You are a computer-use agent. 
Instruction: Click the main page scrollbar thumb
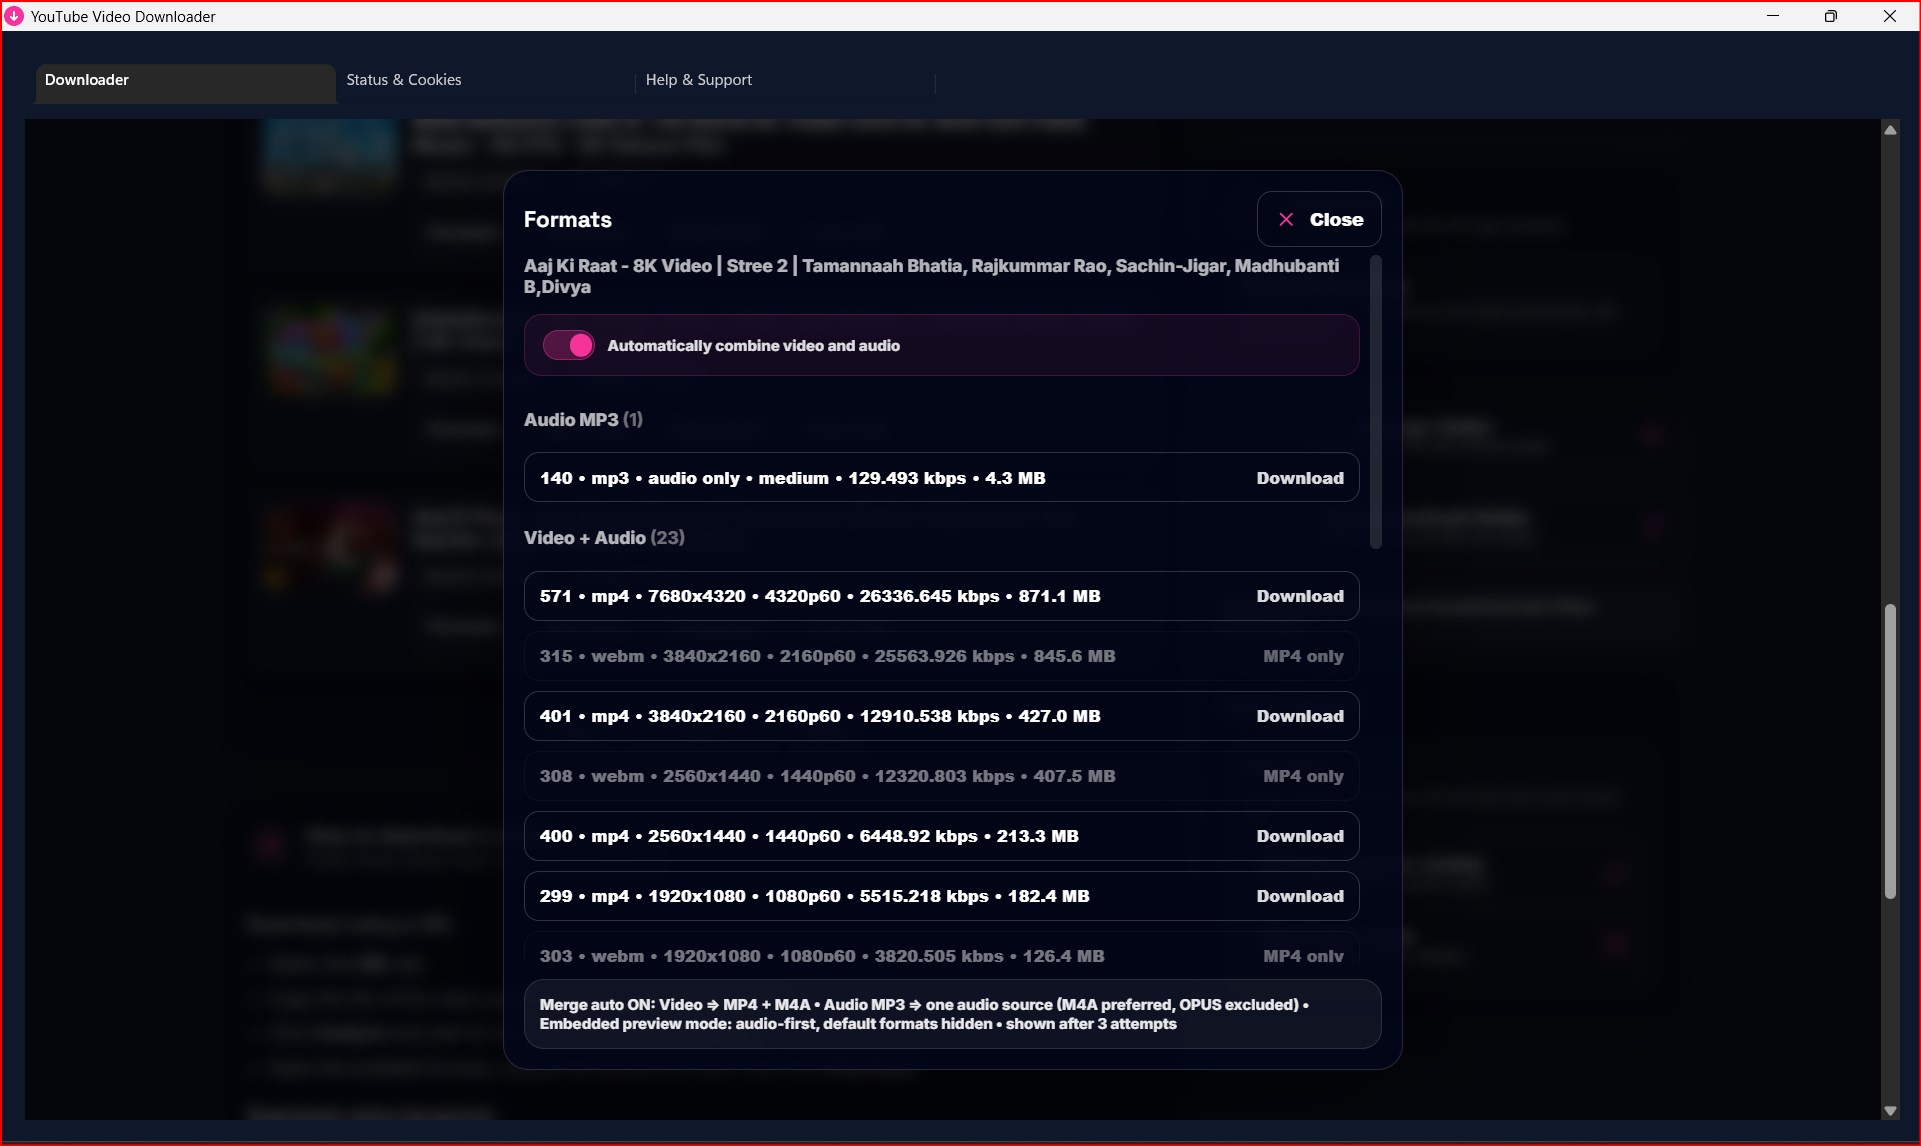click(1889, 752)
